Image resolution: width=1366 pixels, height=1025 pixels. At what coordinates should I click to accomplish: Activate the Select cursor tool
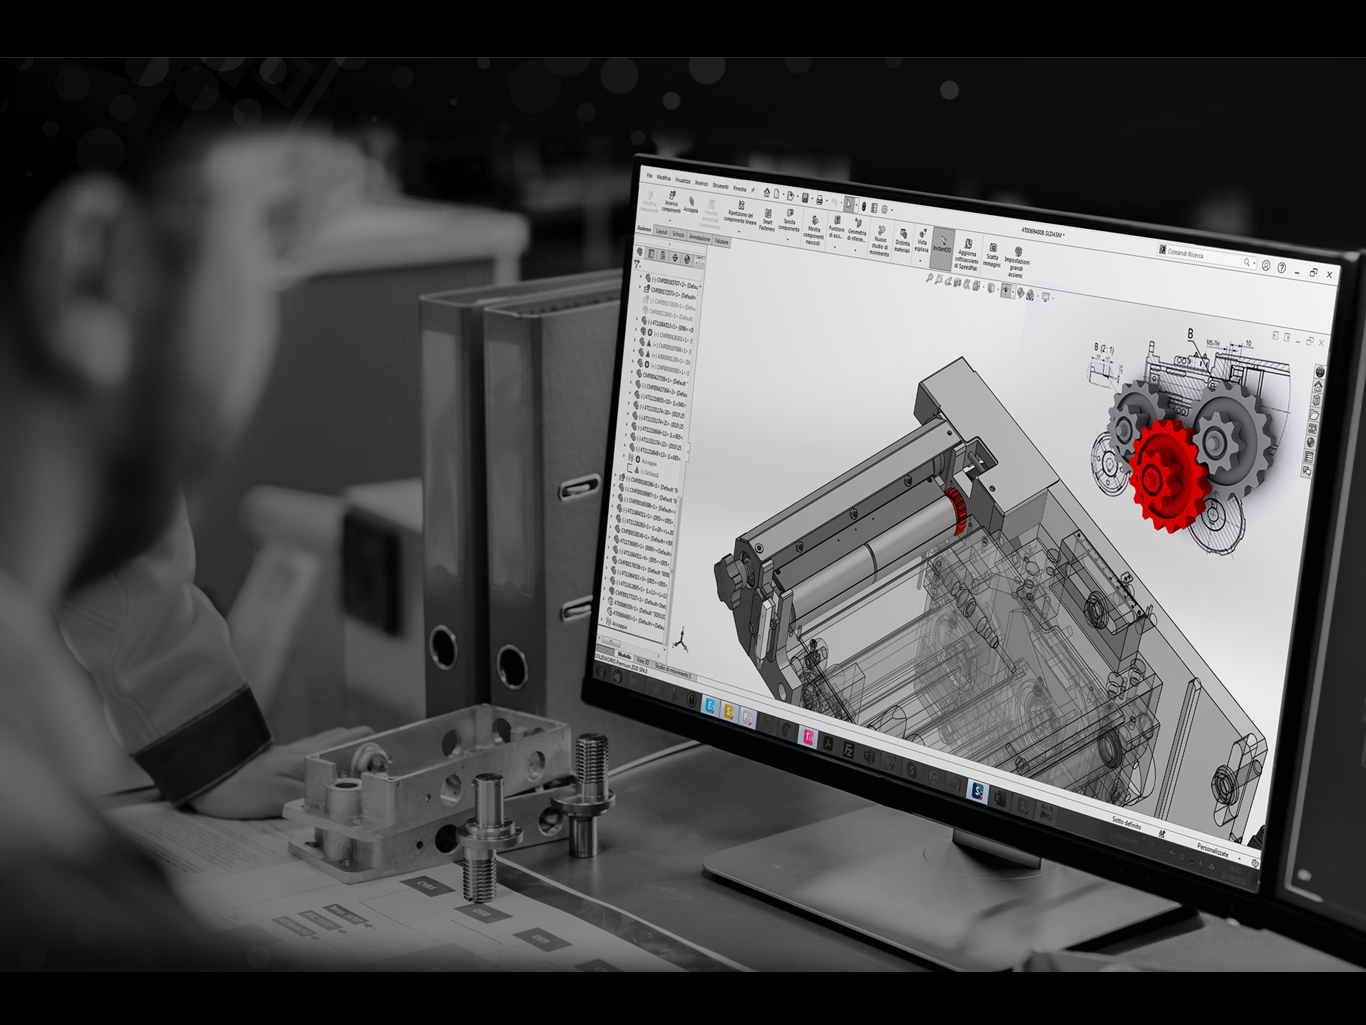[849, 204]
